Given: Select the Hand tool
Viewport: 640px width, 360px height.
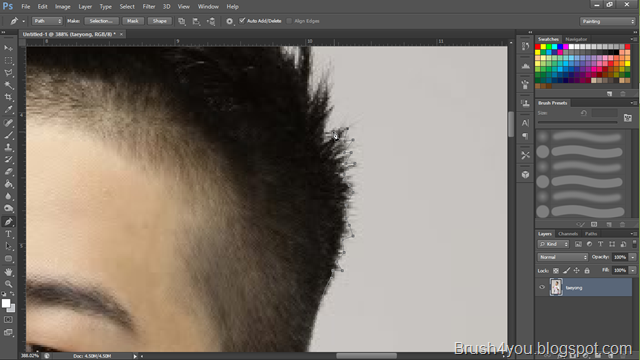Looking at the screenshot, I should [x=8, y=271].
